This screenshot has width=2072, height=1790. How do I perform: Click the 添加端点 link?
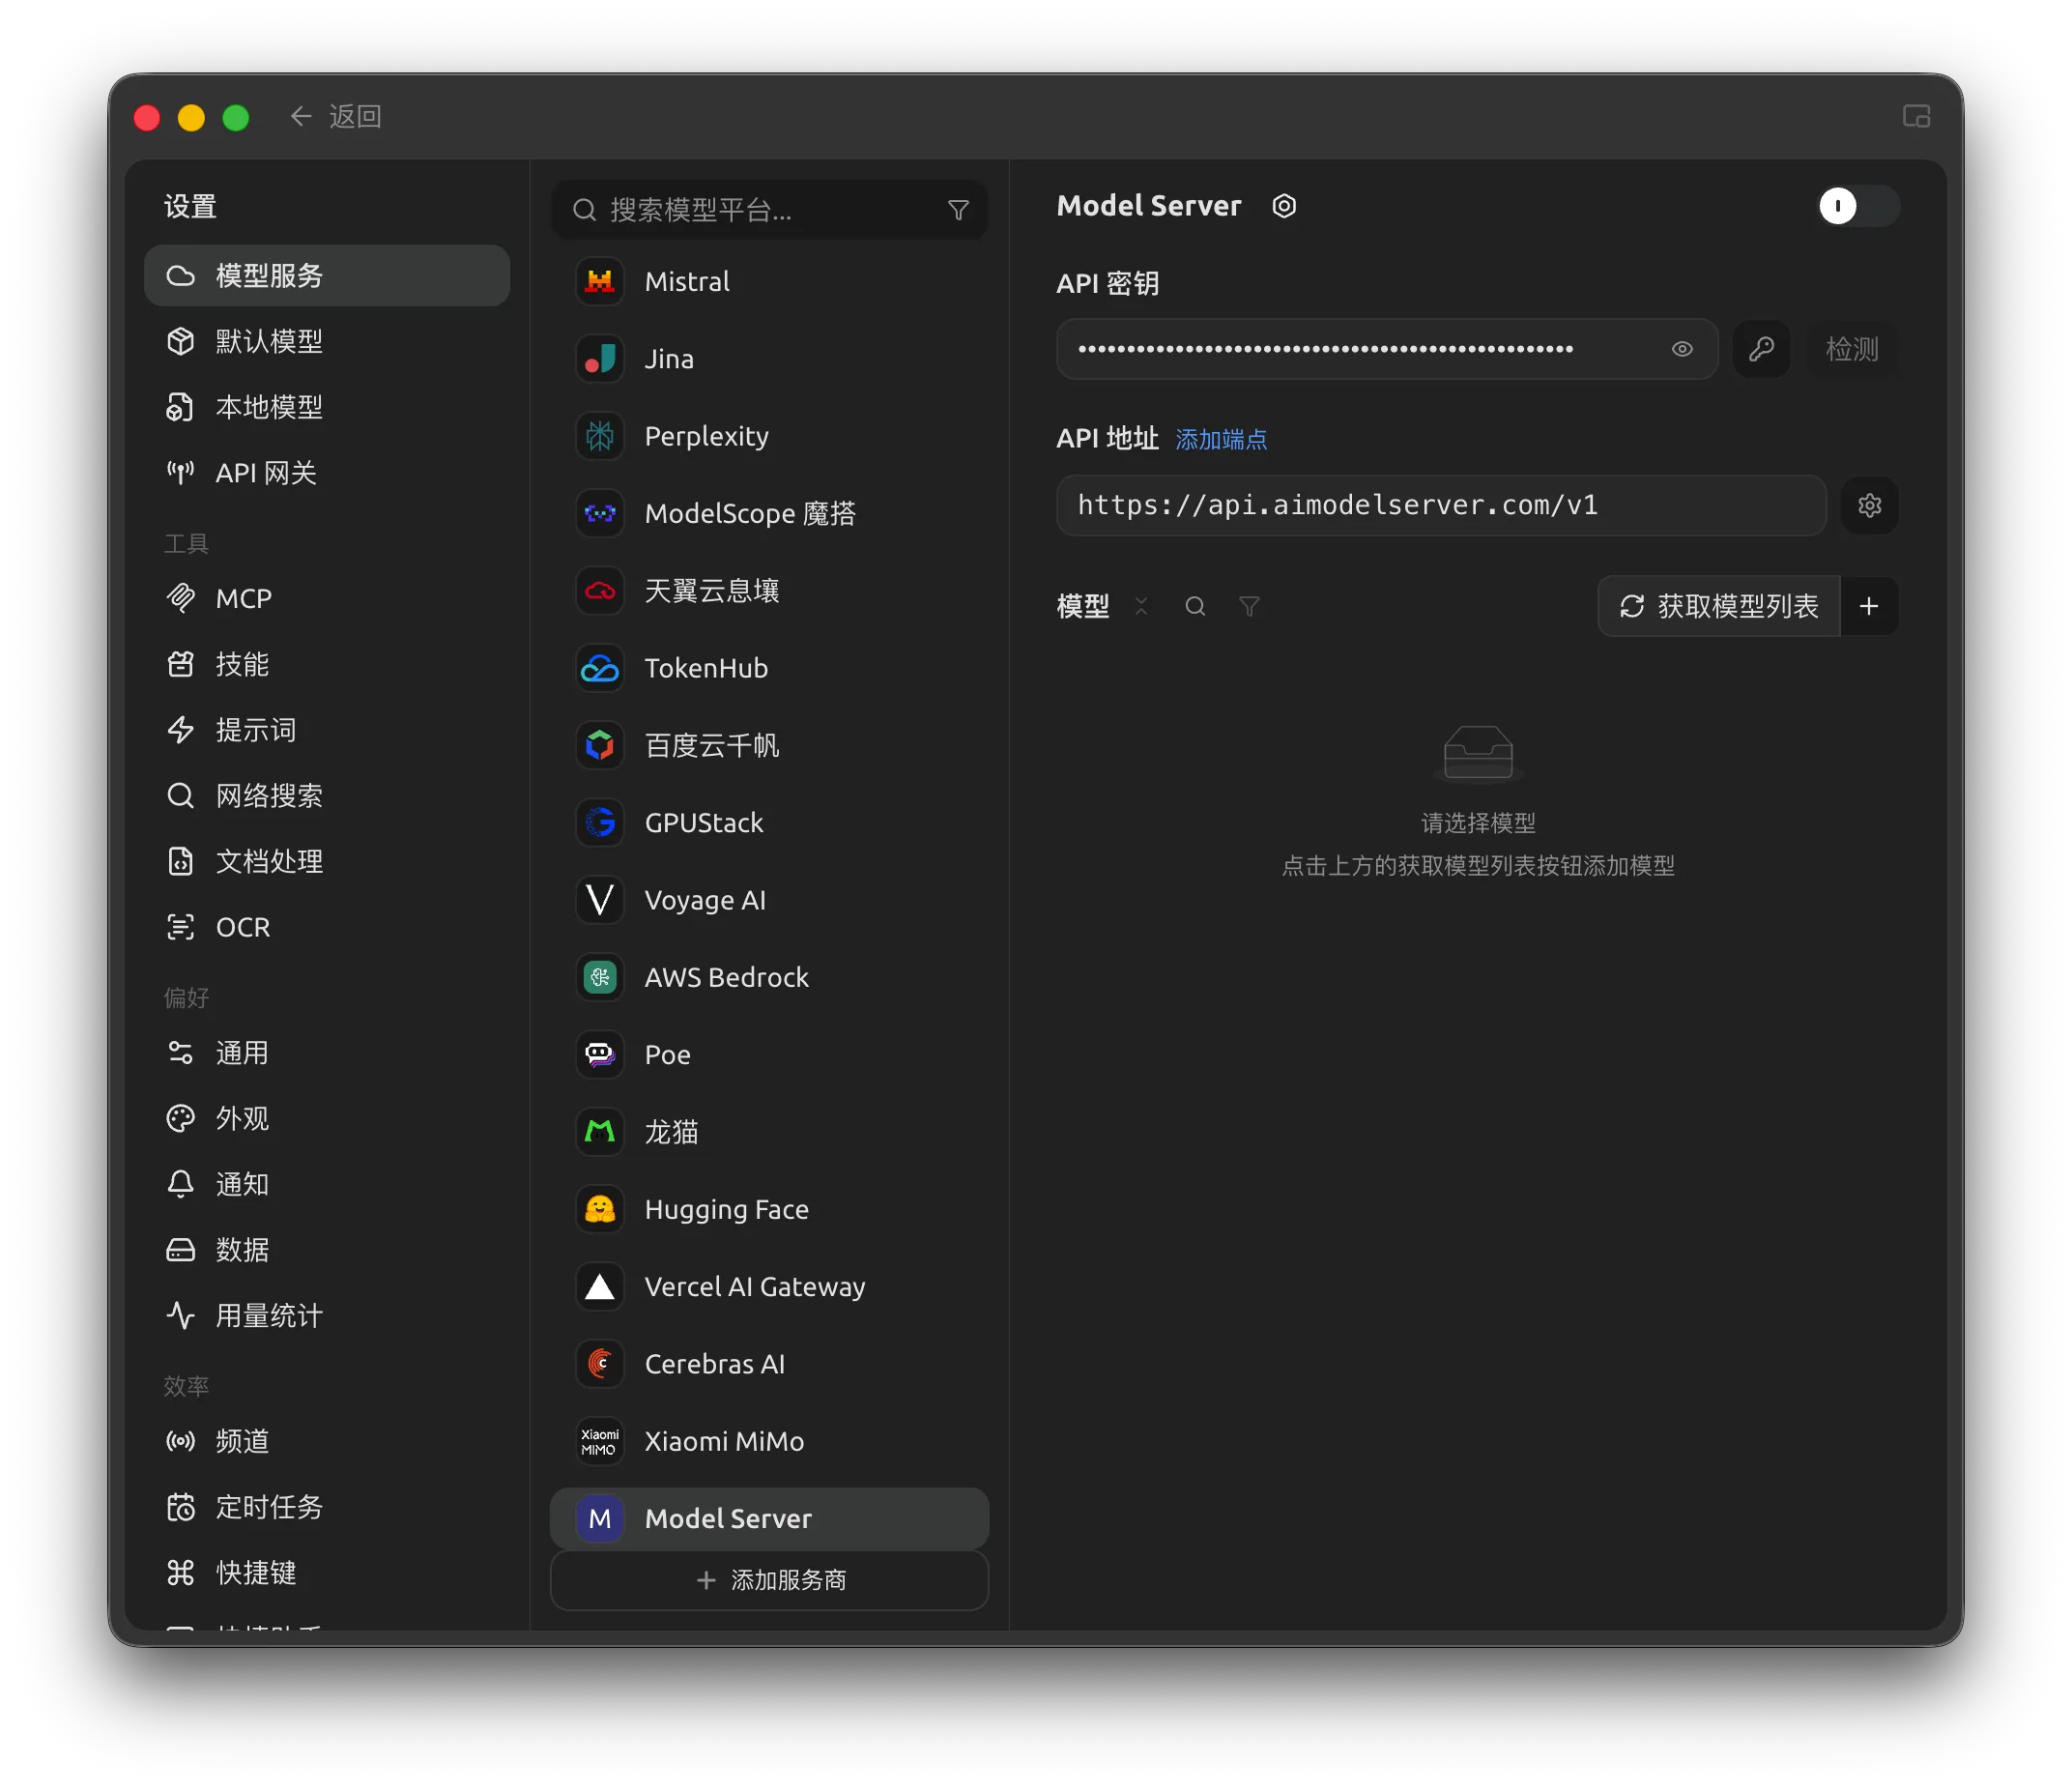click(x=1221, y=439)
